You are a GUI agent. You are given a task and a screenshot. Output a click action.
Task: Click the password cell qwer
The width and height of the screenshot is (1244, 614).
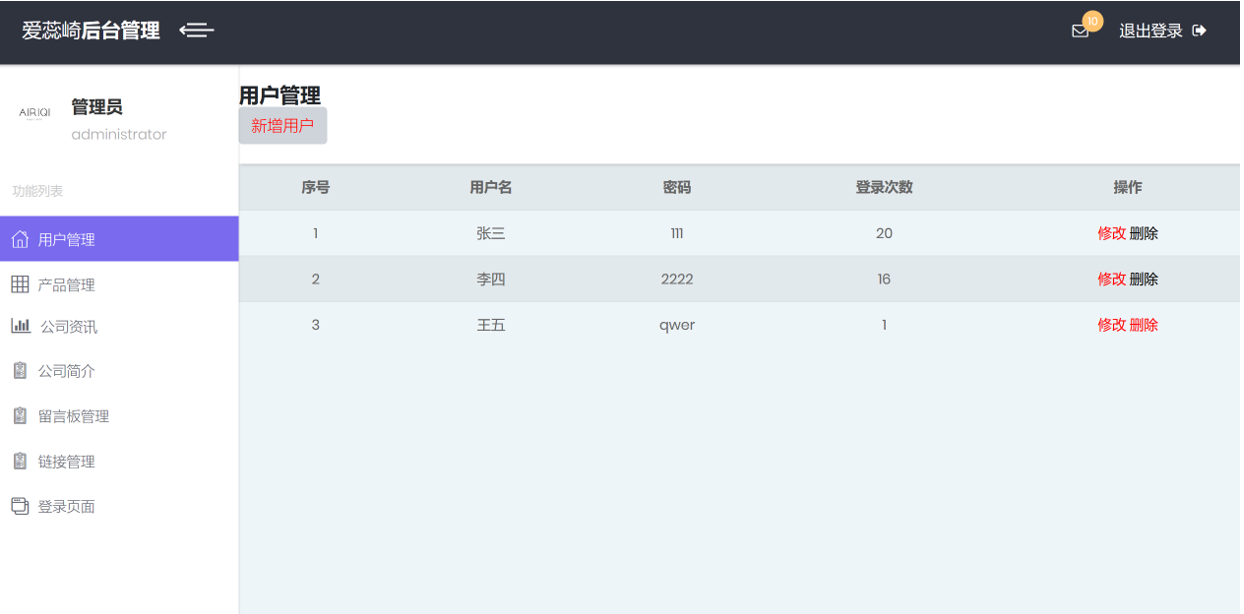pyautogui.click(x=677, y=325)
